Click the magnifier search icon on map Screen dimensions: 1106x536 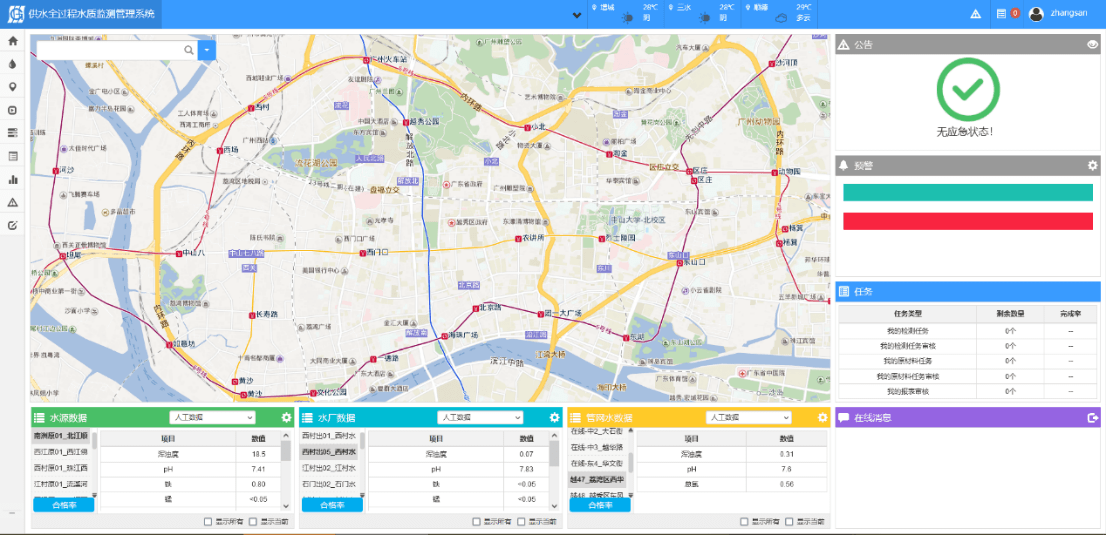(x=189, y=49)
